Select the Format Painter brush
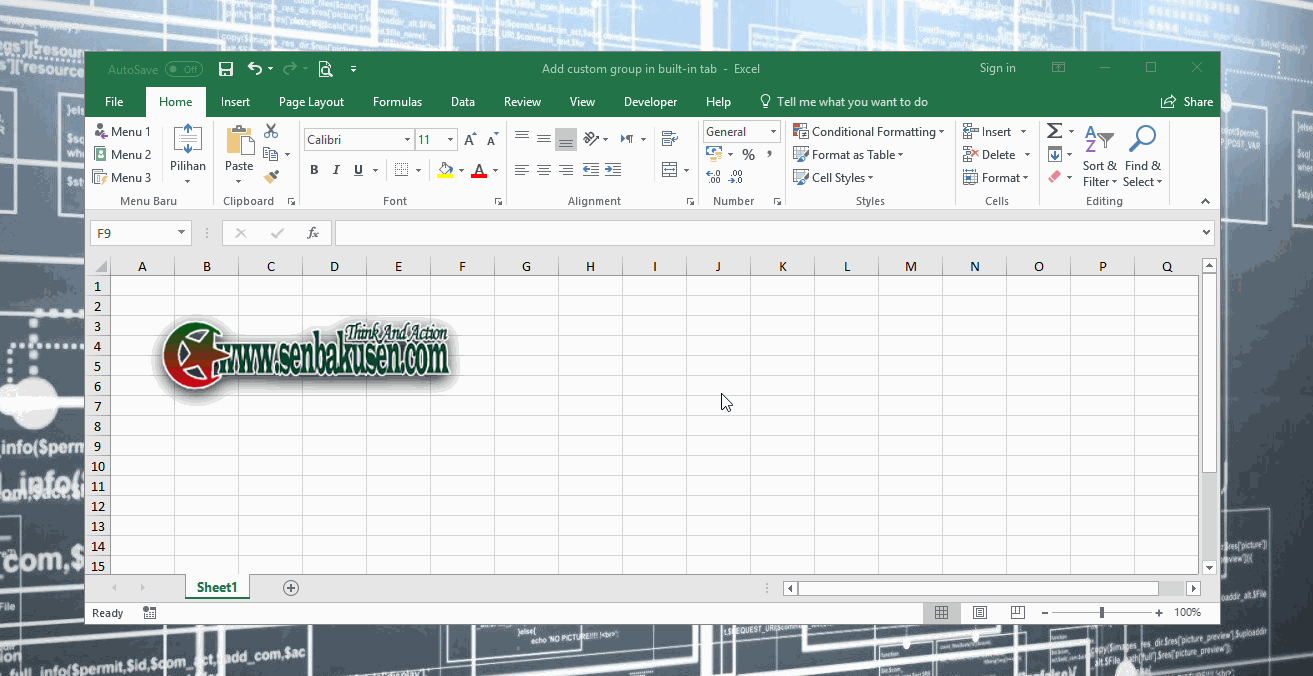The image size is (1313, 676). click(271, 177)
